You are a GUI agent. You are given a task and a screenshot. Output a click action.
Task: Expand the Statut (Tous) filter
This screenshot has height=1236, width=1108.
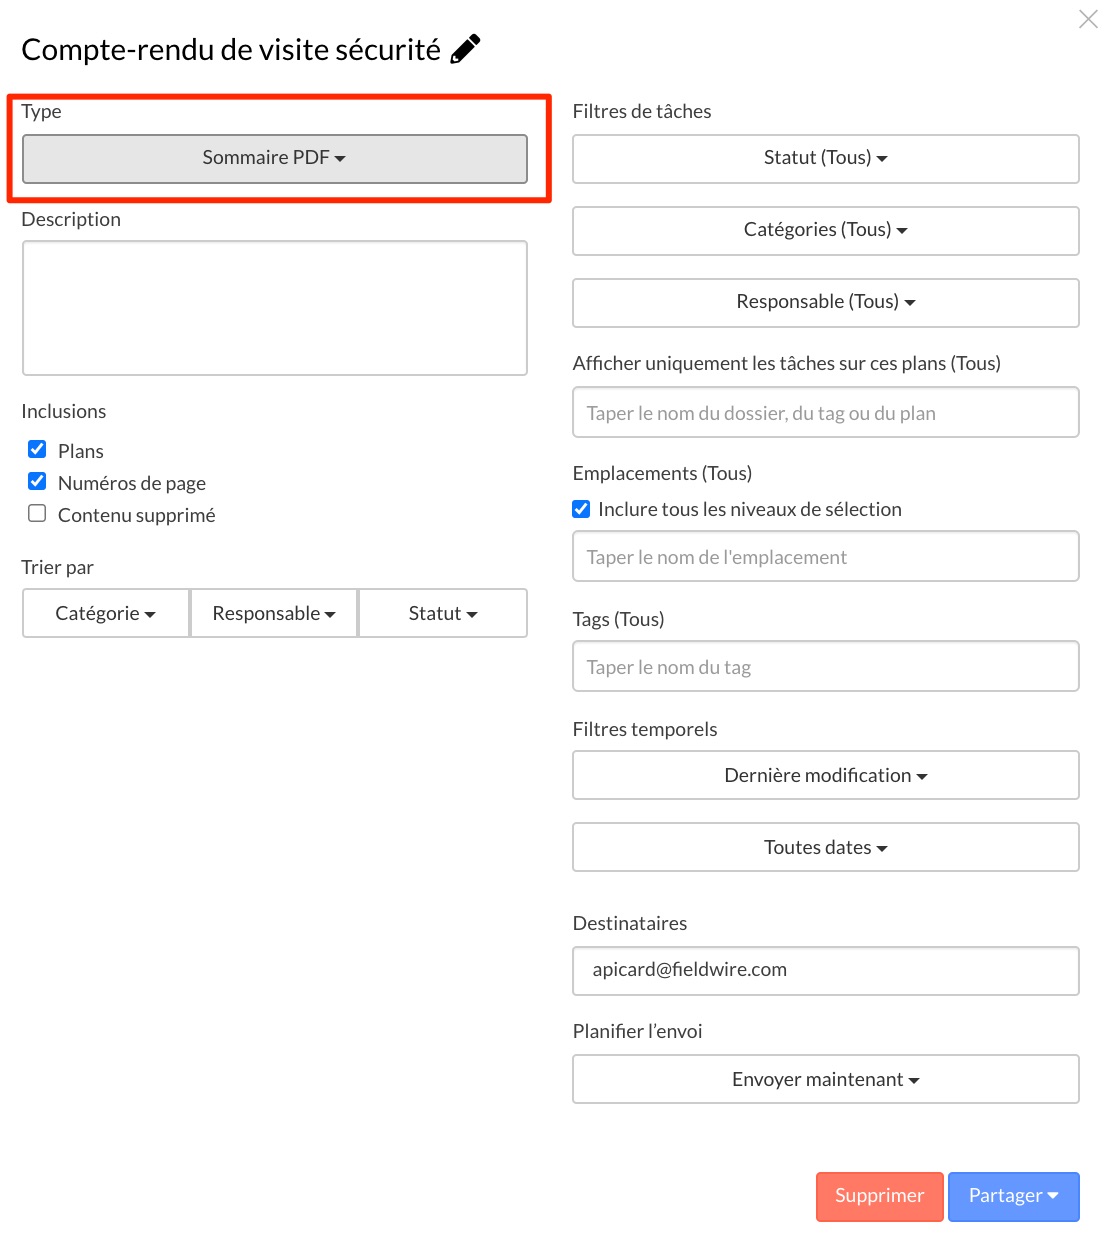[825, 158]
